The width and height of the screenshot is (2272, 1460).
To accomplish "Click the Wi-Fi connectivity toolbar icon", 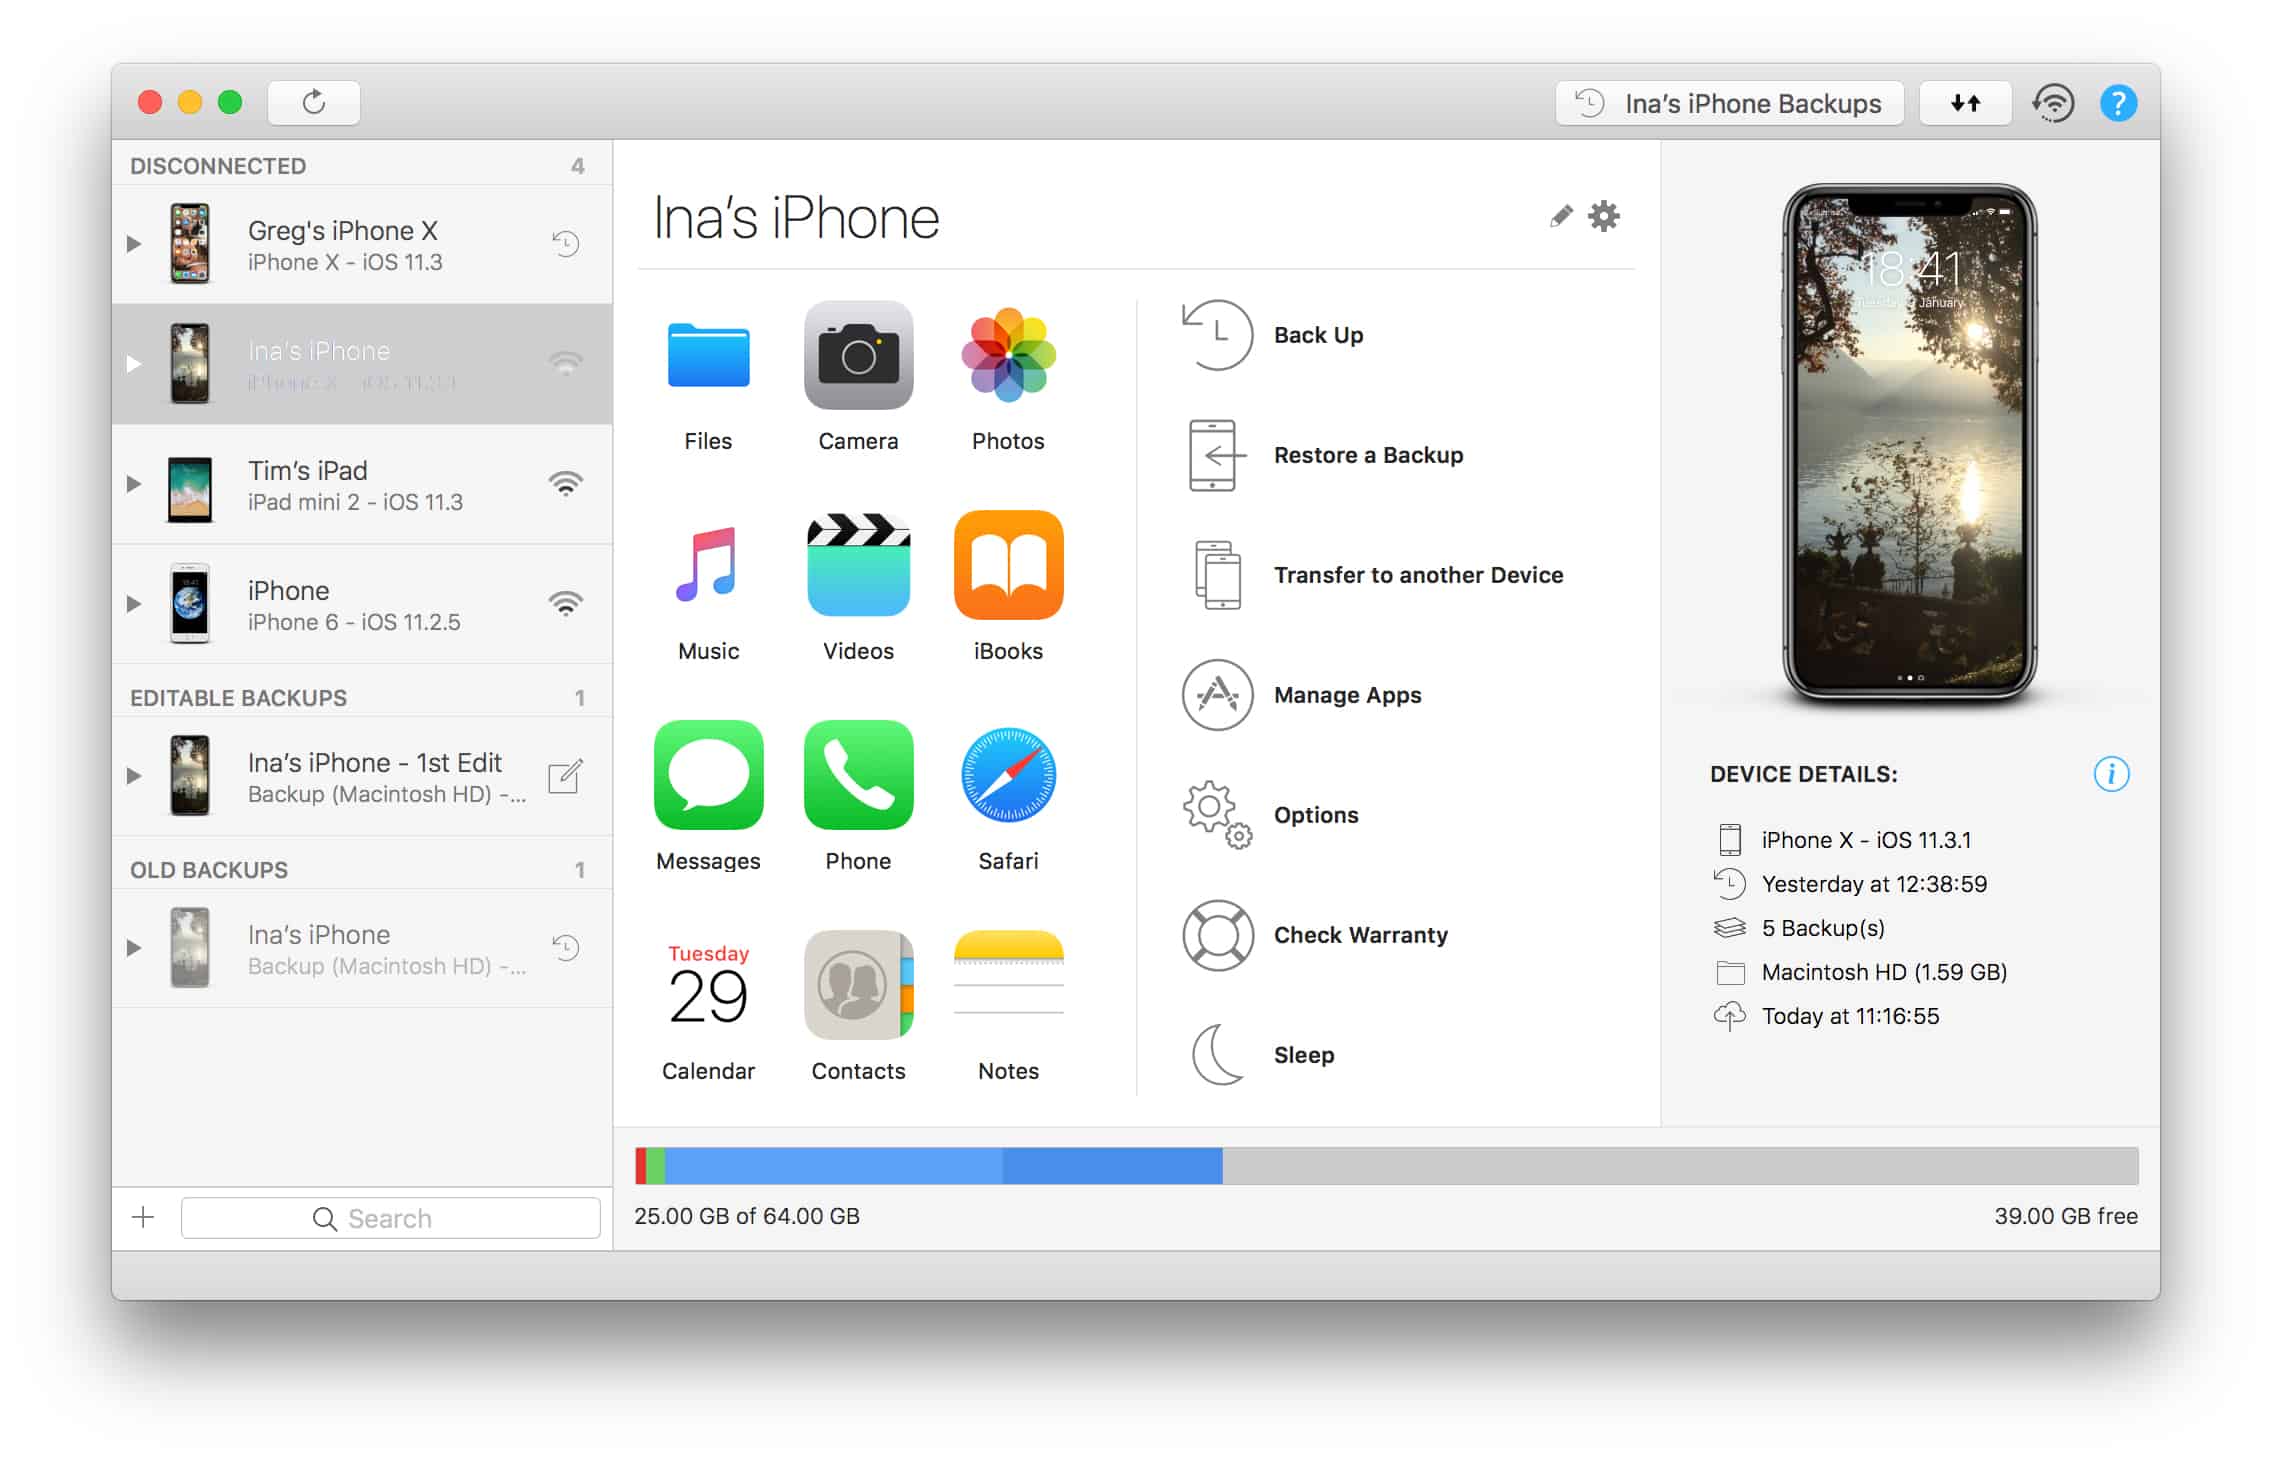I will (x=2053, y=103).
